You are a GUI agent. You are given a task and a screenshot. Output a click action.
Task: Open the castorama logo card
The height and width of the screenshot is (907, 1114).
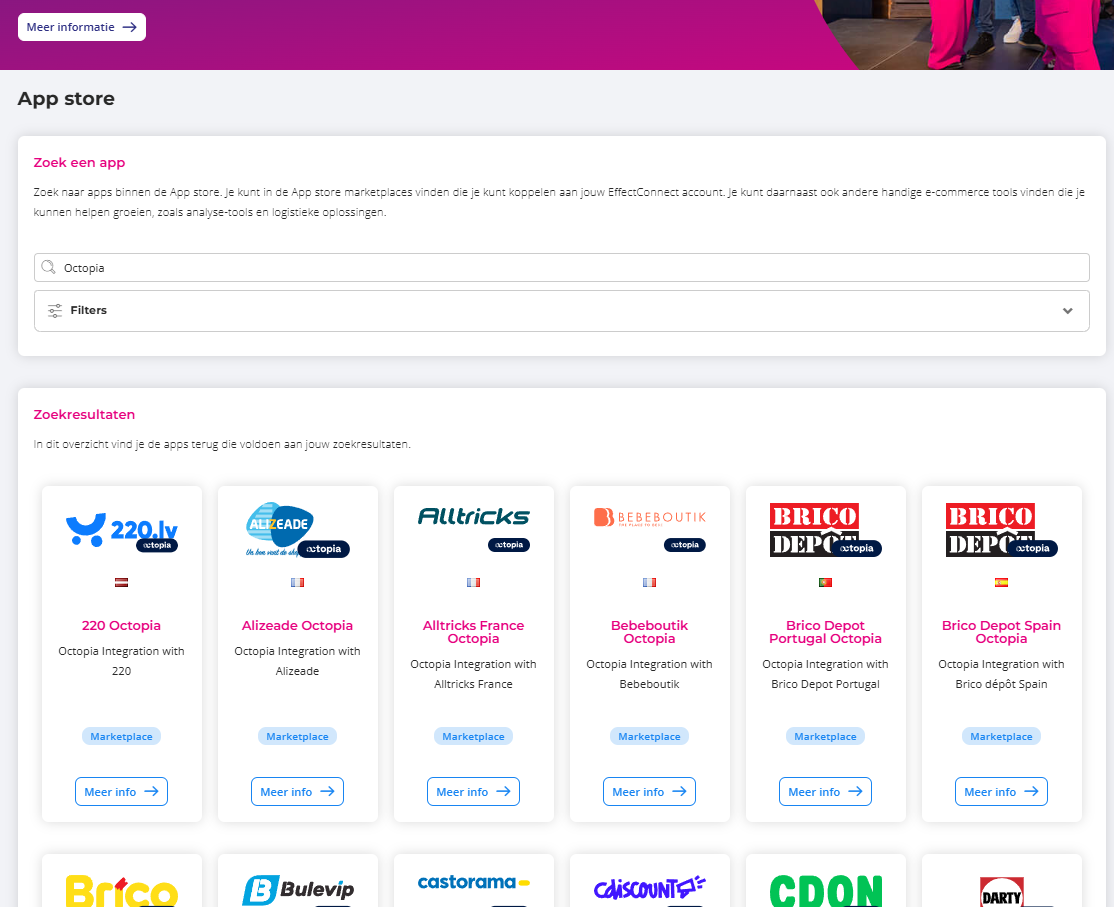click(x=474, y=884)
